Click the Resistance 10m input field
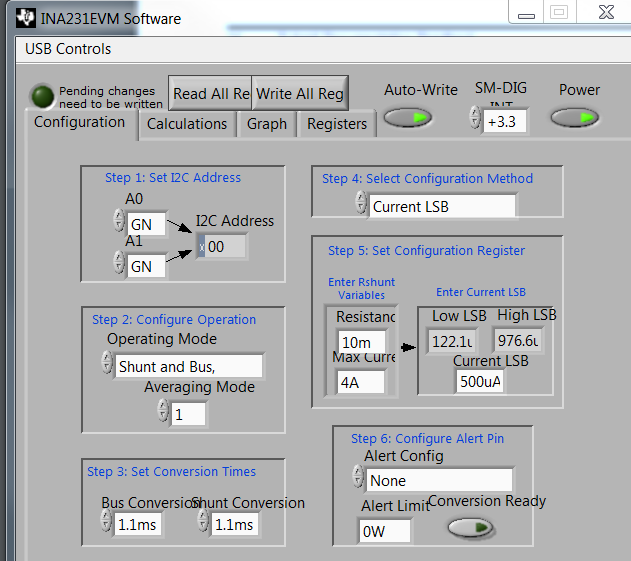 pos(361,342)
